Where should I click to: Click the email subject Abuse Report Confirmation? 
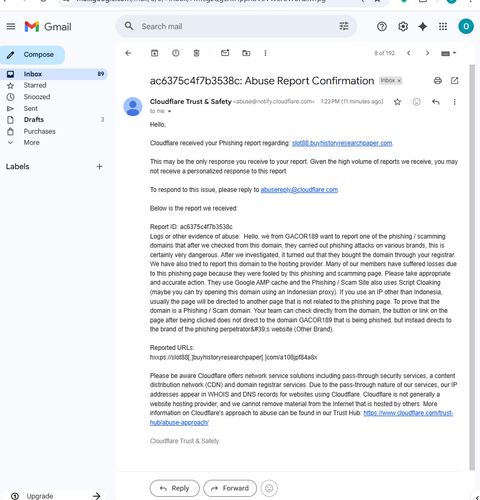point(262,81)
